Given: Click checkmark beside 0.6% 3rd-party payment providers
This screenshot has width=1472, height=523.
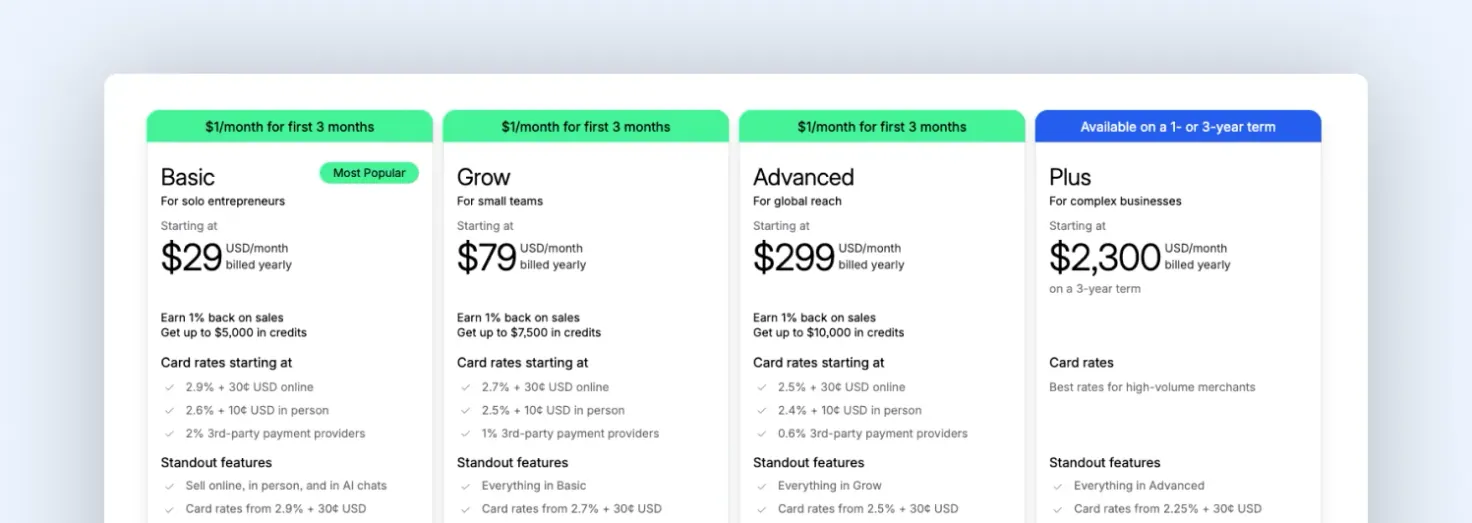Looking at the screenshot, I should [761, 433].
